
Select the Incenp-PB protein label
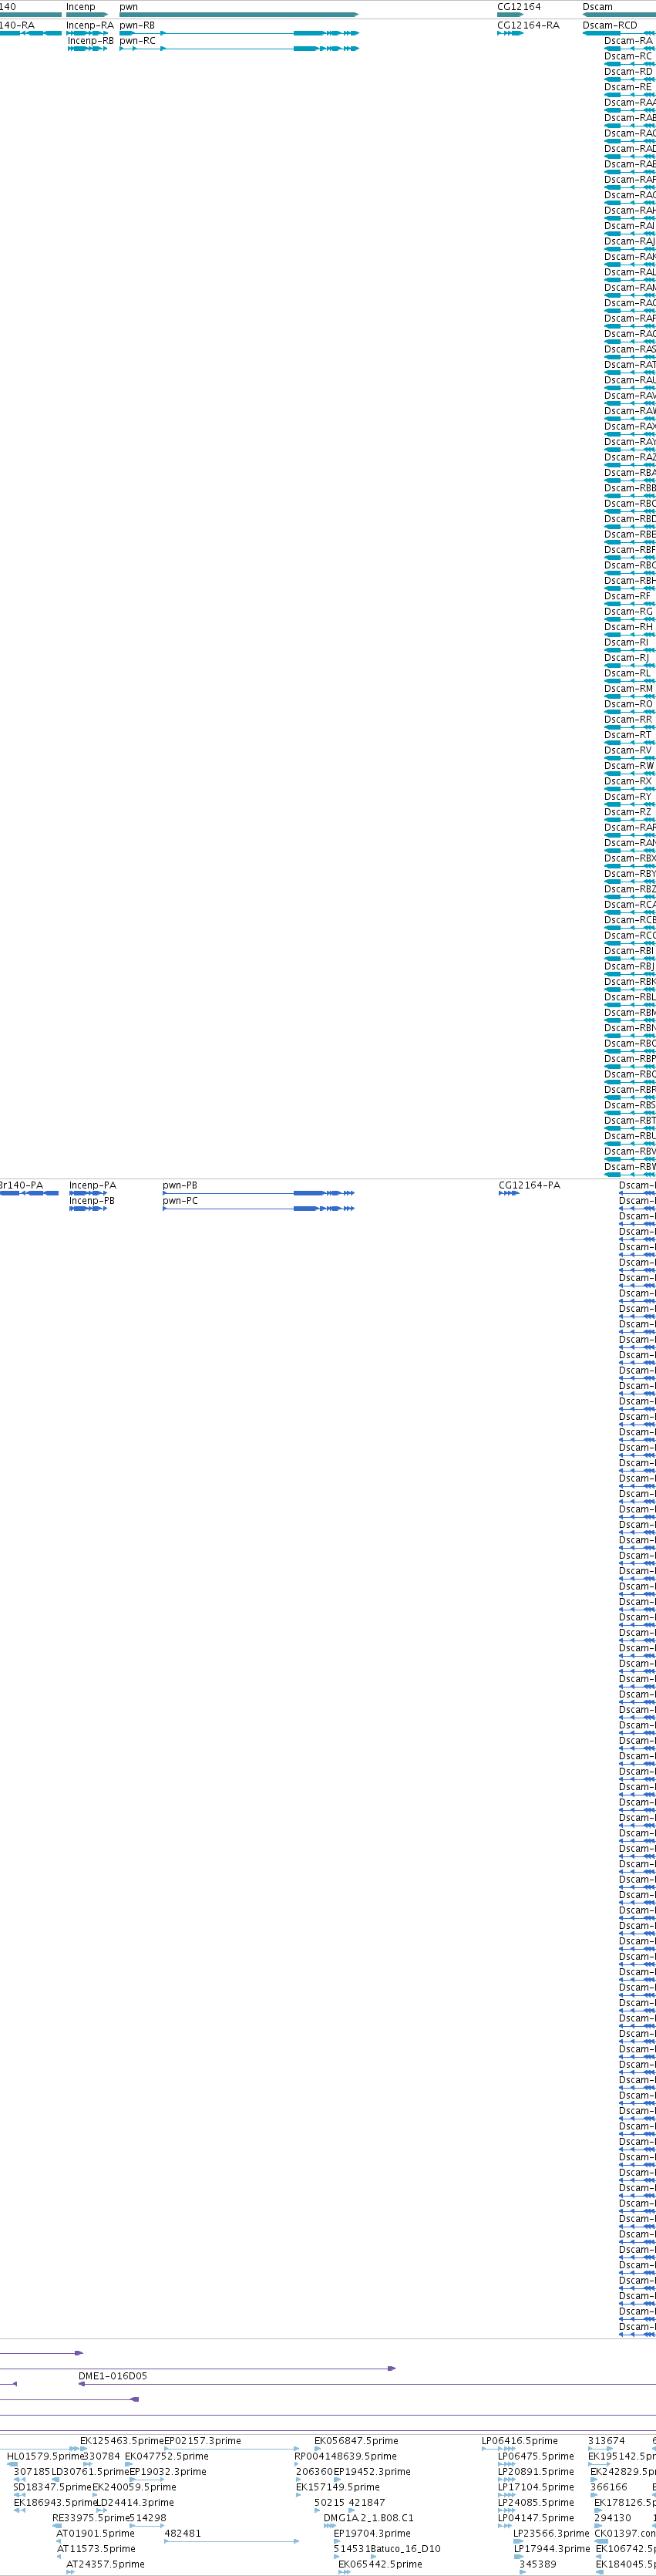click(92, 1201)
